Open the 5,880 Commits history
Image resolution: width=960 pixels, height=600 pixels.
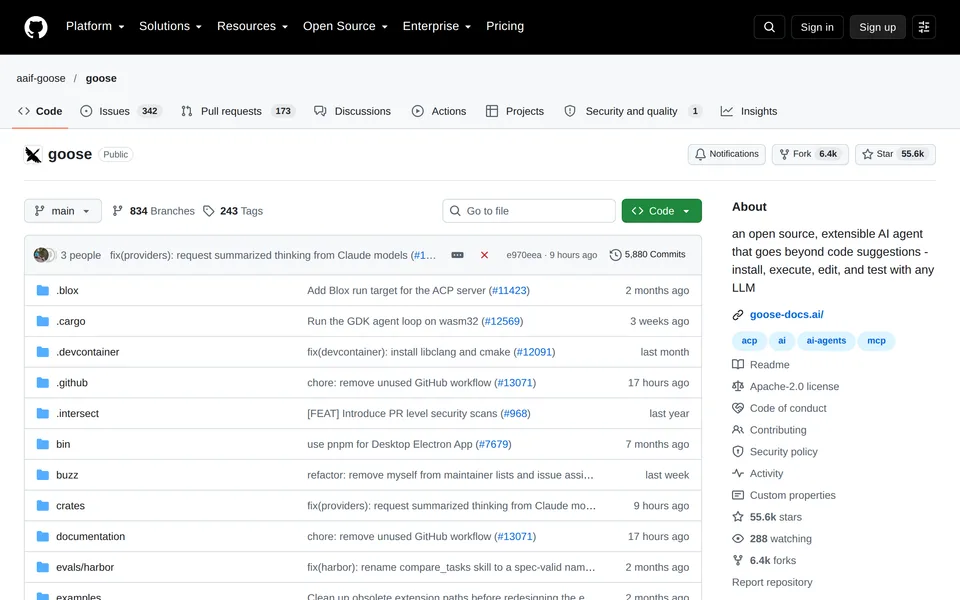click(648, 255)
